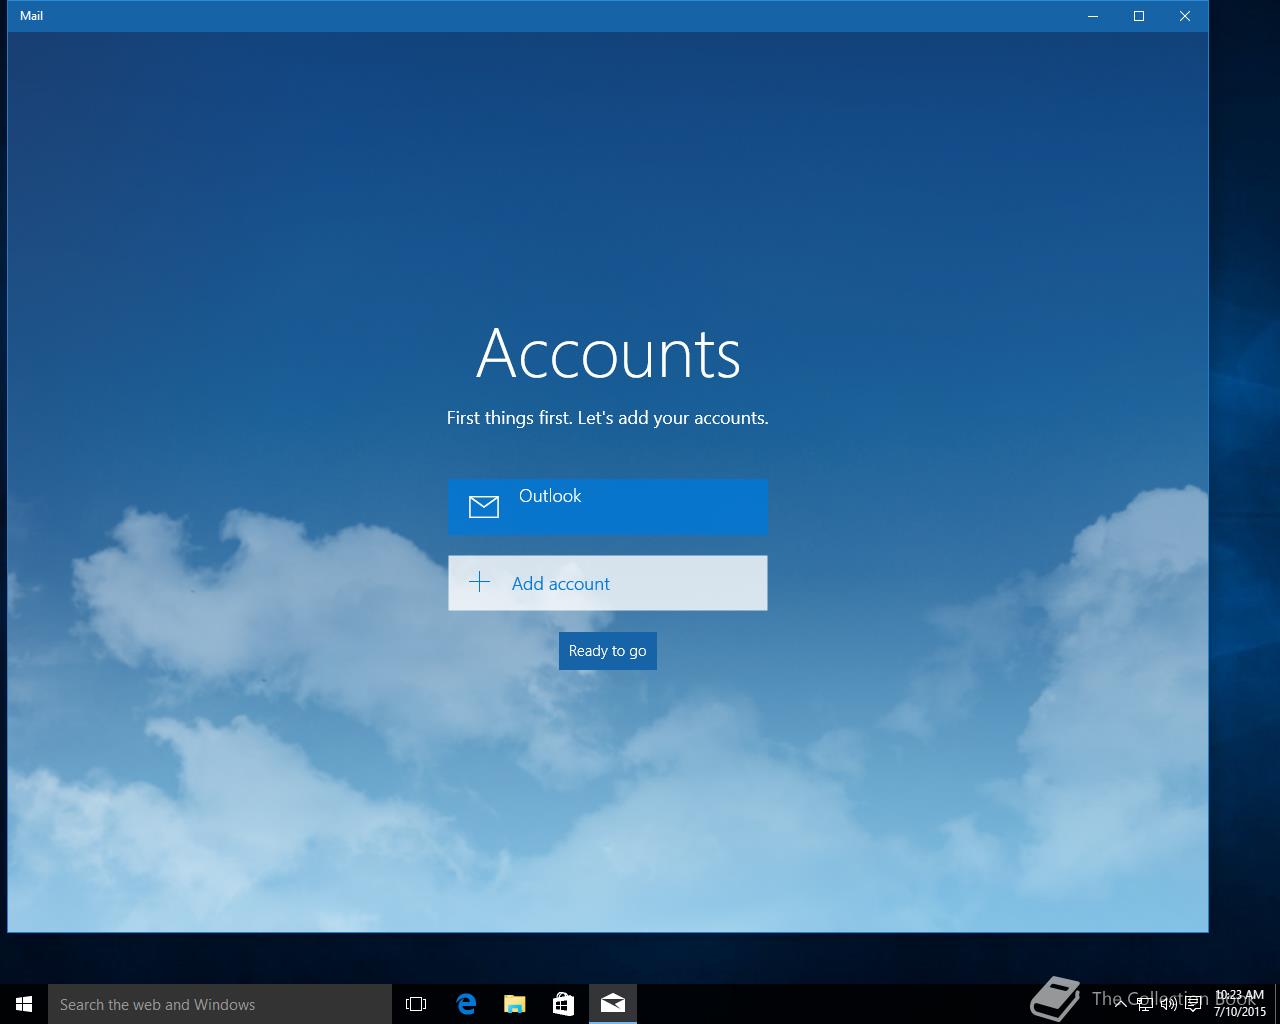Click the plus icon beside Add account

[x=480, y=582]
